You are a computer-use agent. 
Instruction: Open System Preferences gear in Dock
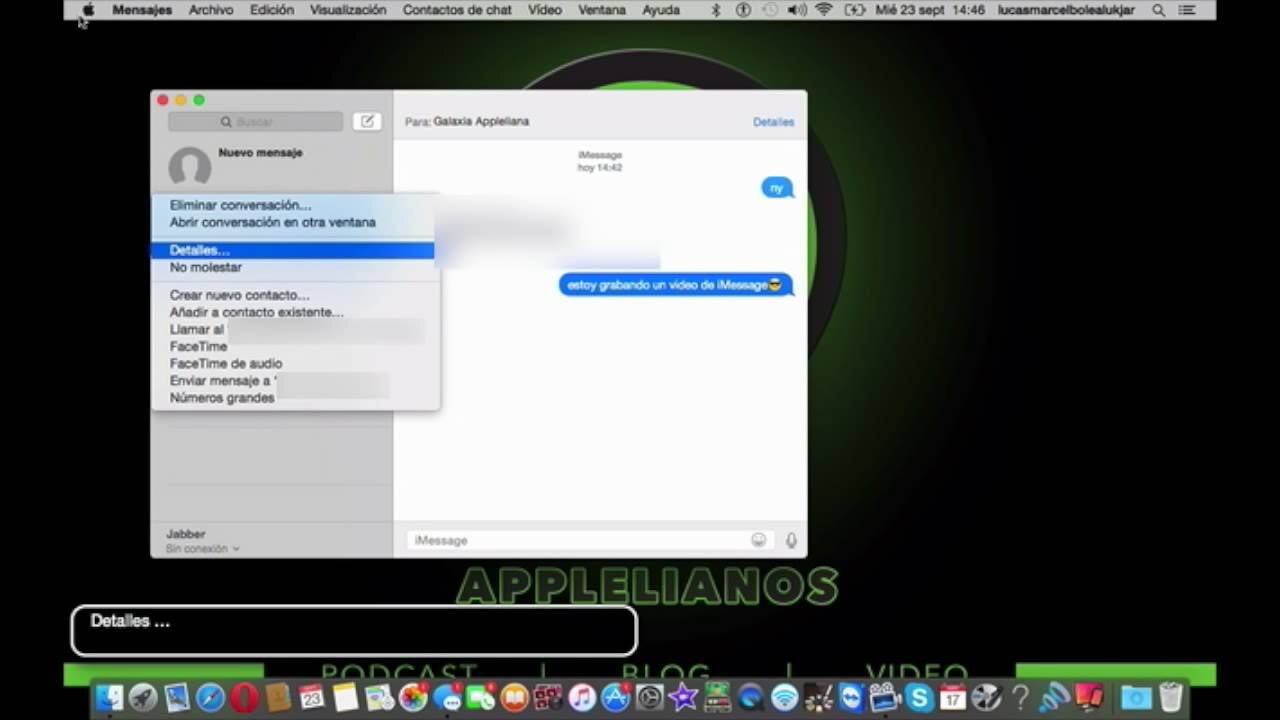650,698
